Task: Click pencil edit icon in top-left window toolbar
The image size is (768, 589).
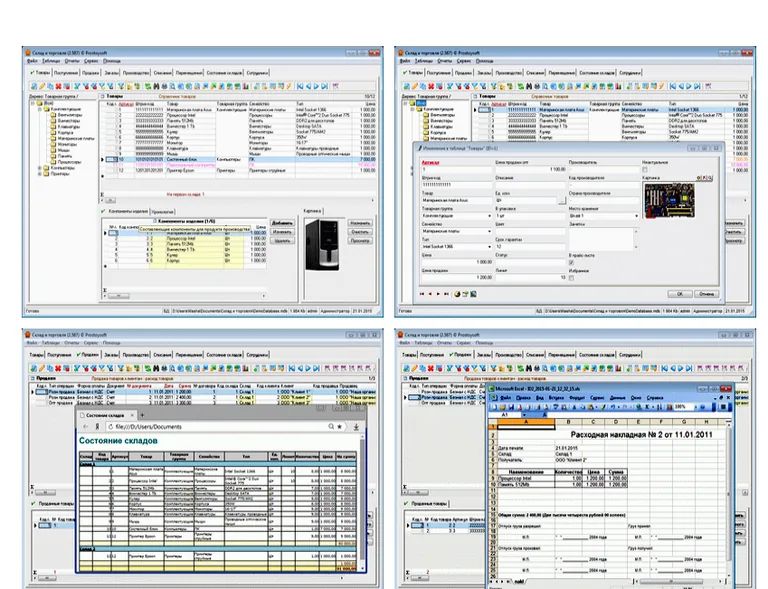Action: (x=43, y=87)
